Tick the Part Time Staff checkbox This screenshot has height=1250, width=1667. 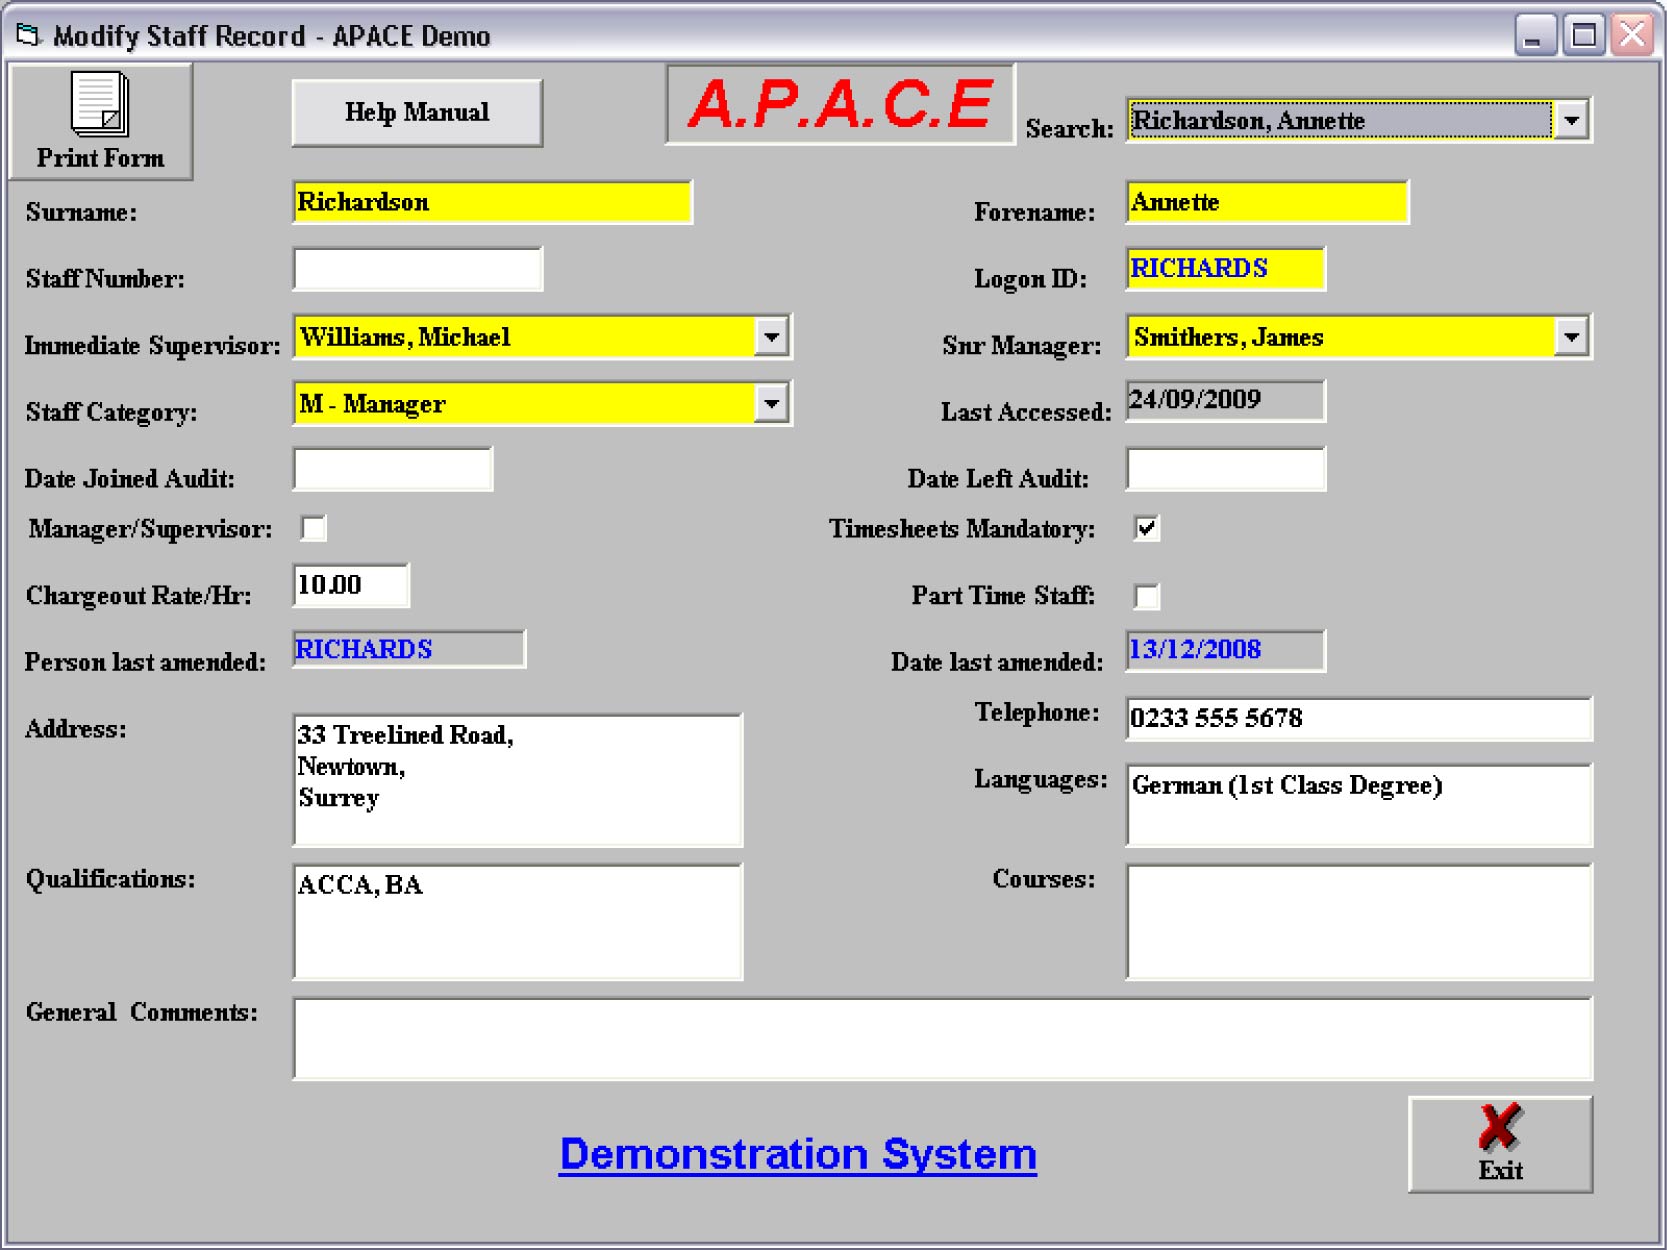tap(1147, 596)
